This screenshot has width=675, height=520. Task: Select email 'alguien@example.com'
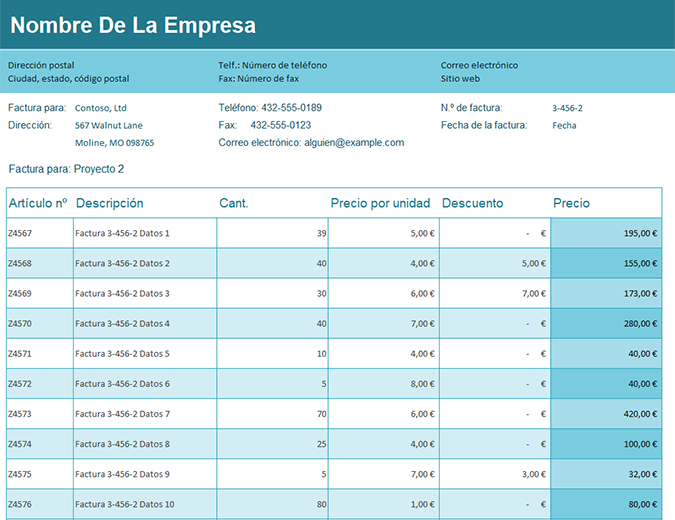pos(354,142)
